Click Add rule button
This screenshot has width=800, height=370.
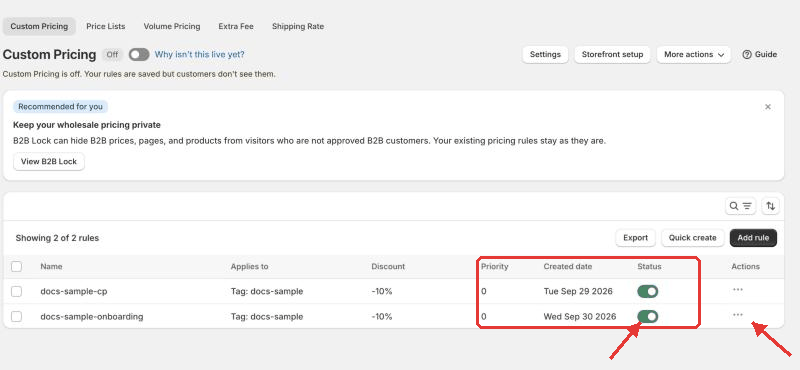tap(754, 238)
